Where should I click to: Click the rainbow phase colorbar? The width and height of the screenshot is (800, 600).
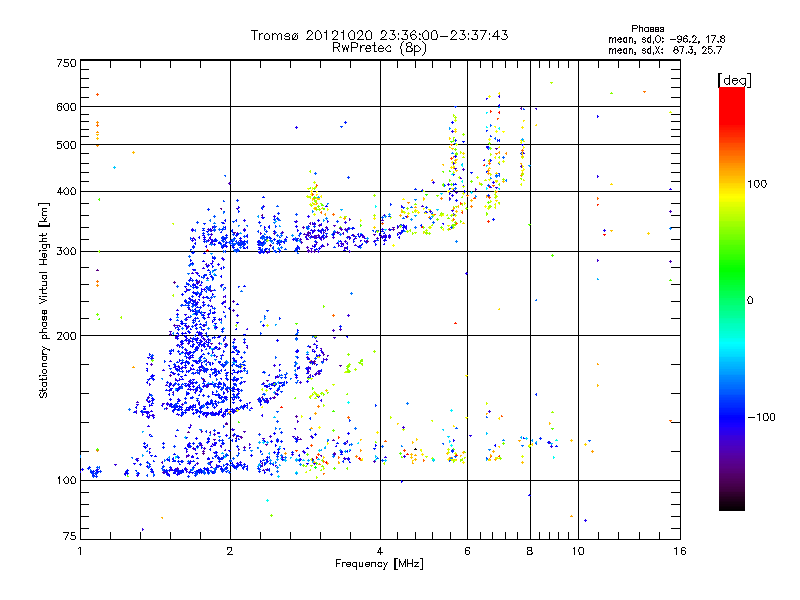point(732,298)
